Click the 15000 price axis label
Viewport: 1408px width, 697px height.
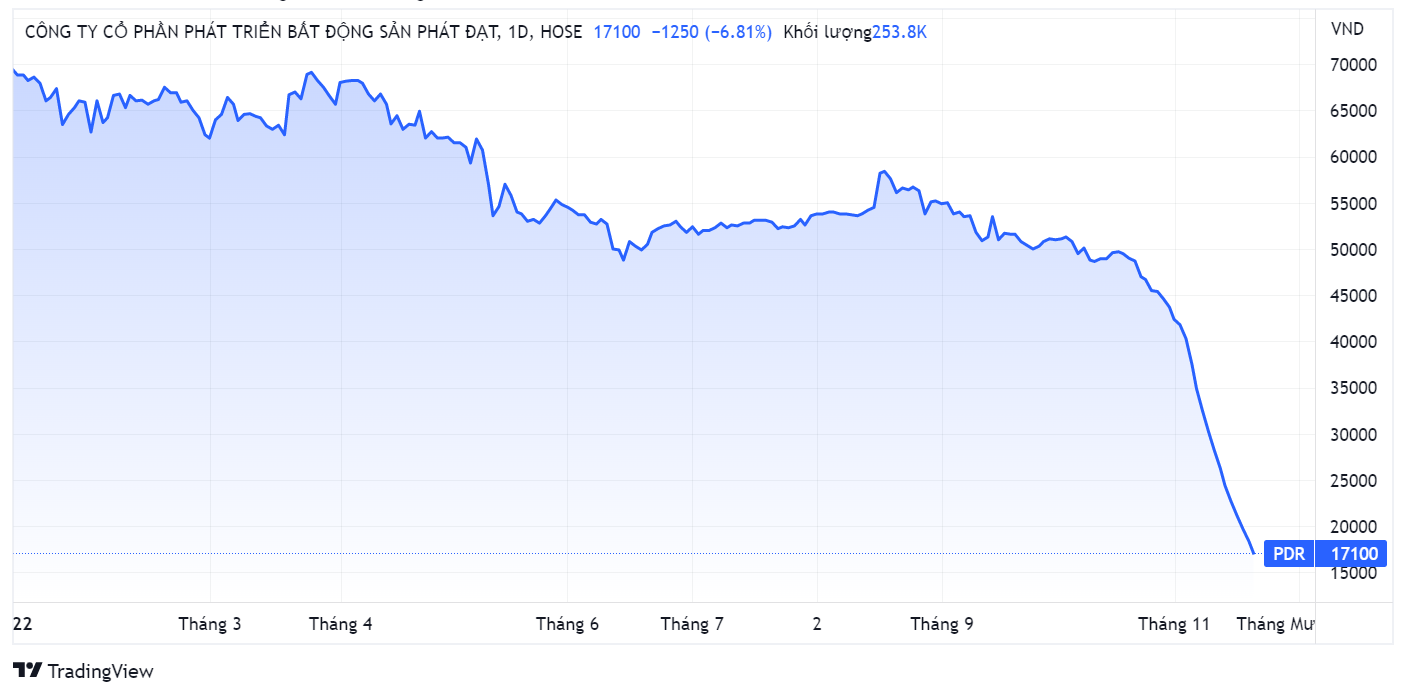pos(1354,573)
